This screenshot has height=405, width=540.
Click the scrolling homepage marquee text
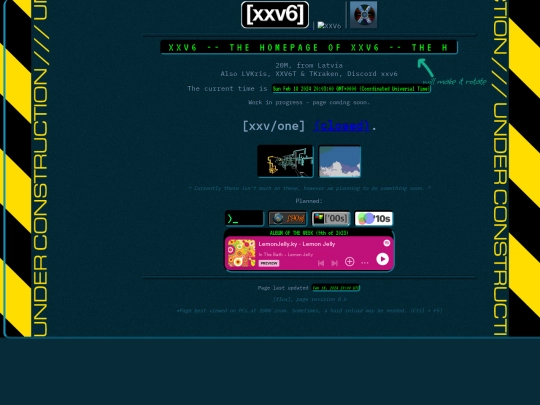click(x=309, y=47)
